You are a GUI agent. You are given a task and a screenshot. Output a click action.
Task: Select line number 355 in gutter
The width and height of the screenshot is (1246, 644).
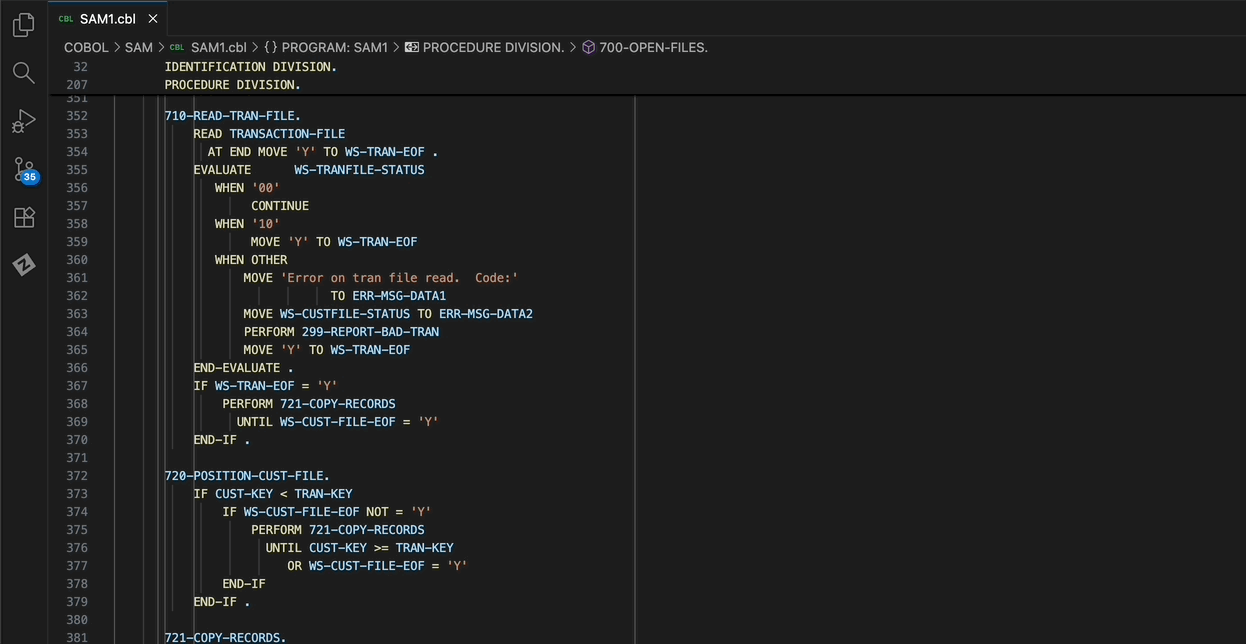tap(77, 170)
